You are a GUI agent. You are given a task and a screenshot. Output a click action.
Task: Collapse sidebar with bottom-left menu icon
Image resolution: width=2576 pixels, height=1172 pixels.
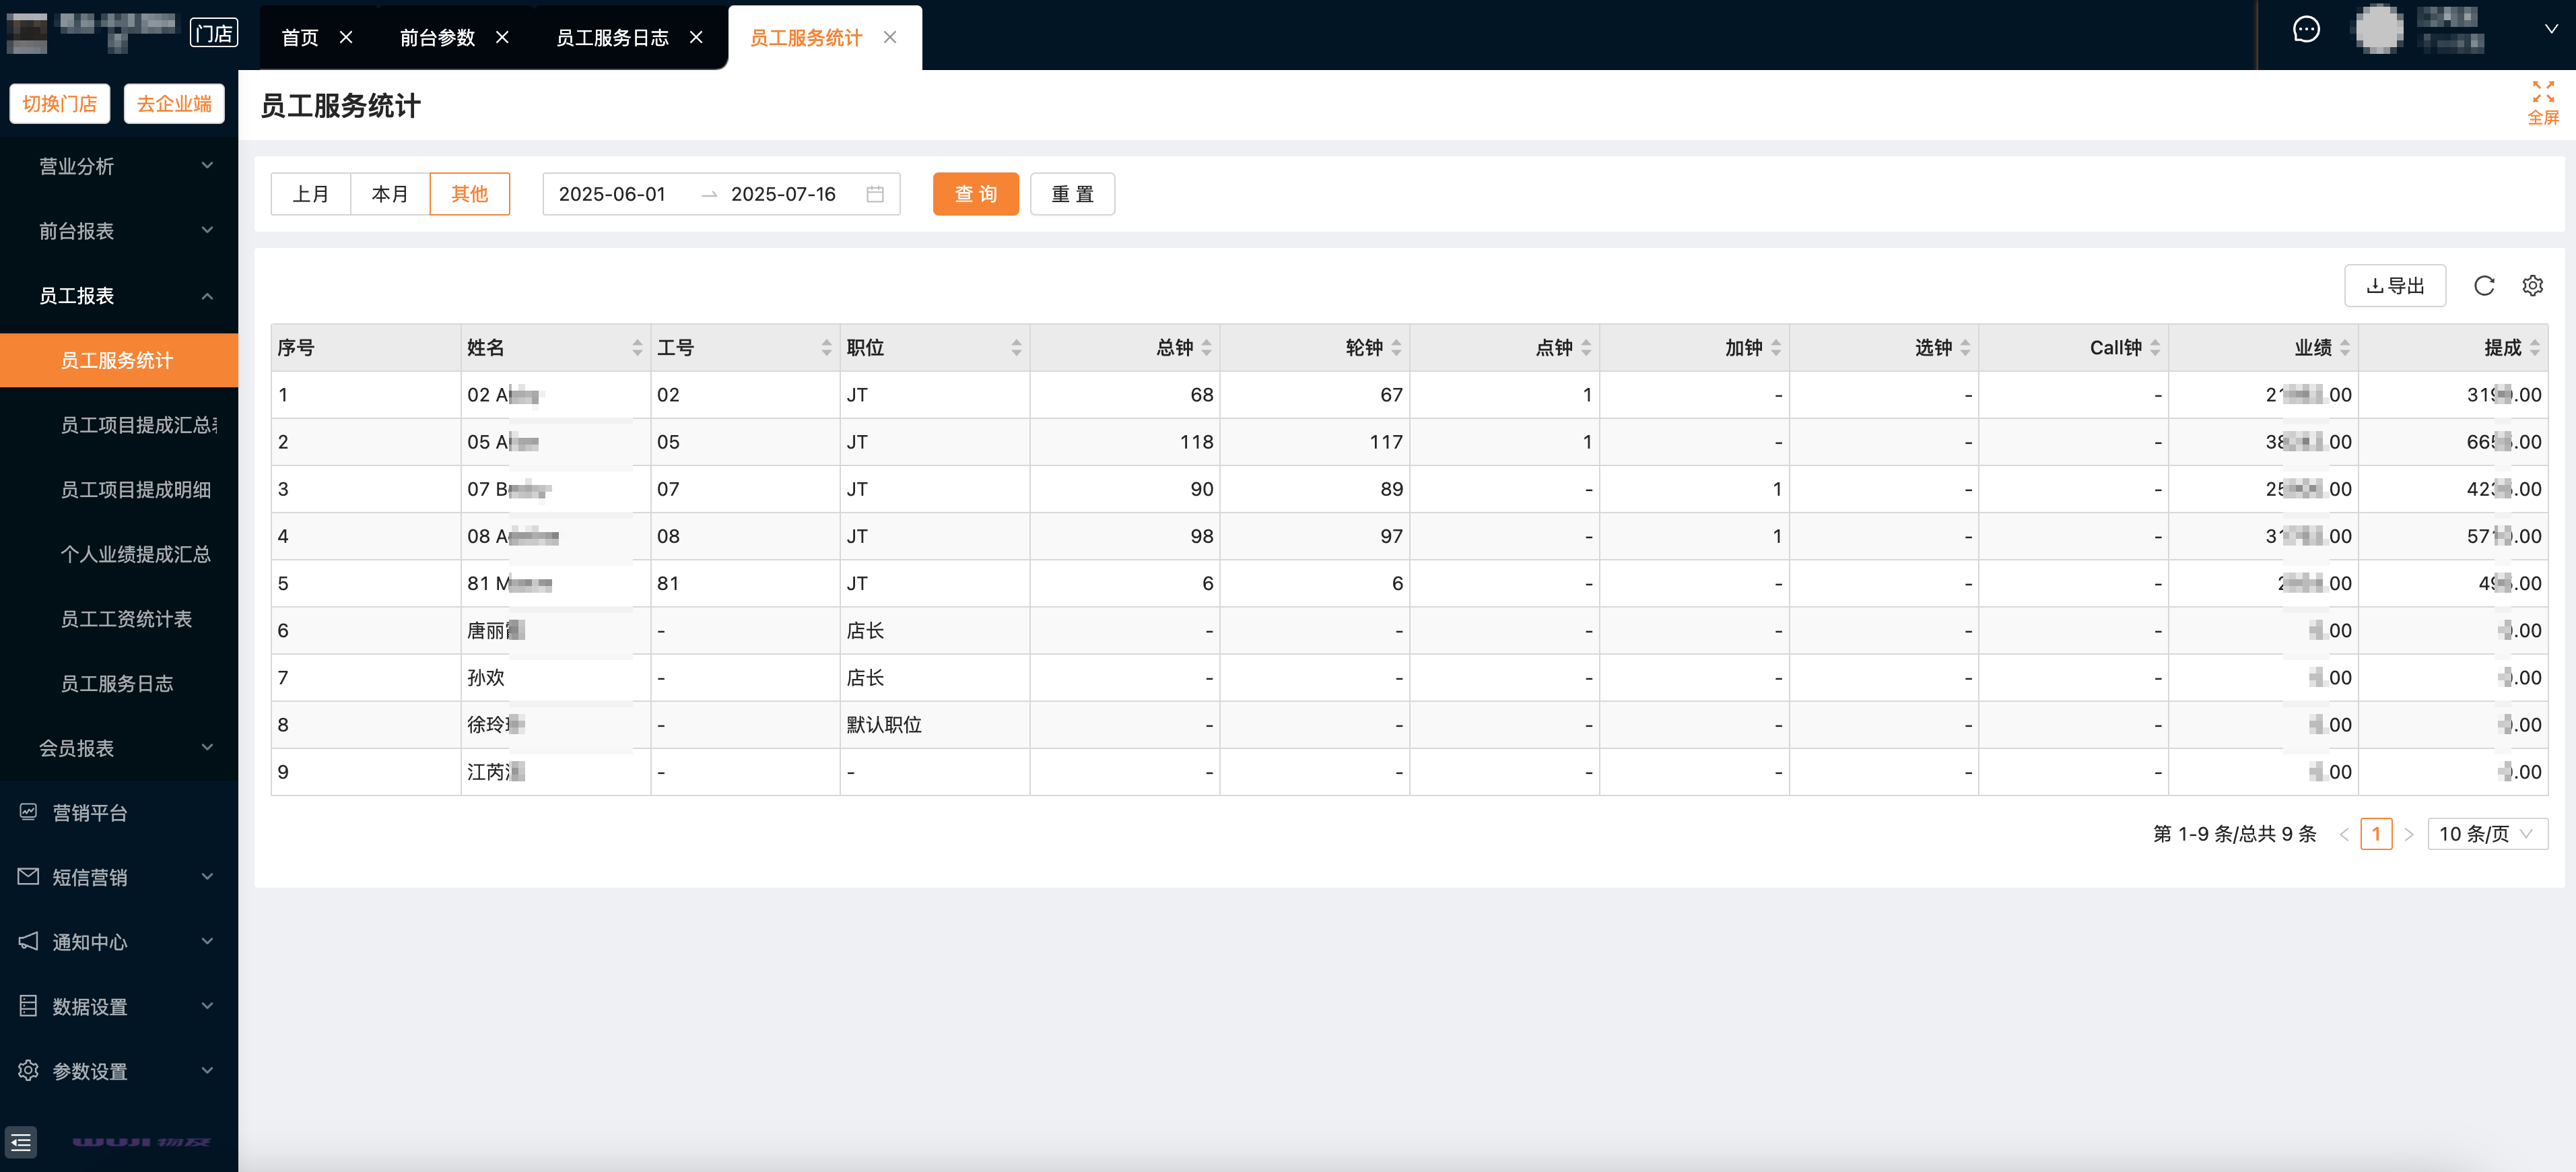click(21, 1142)
